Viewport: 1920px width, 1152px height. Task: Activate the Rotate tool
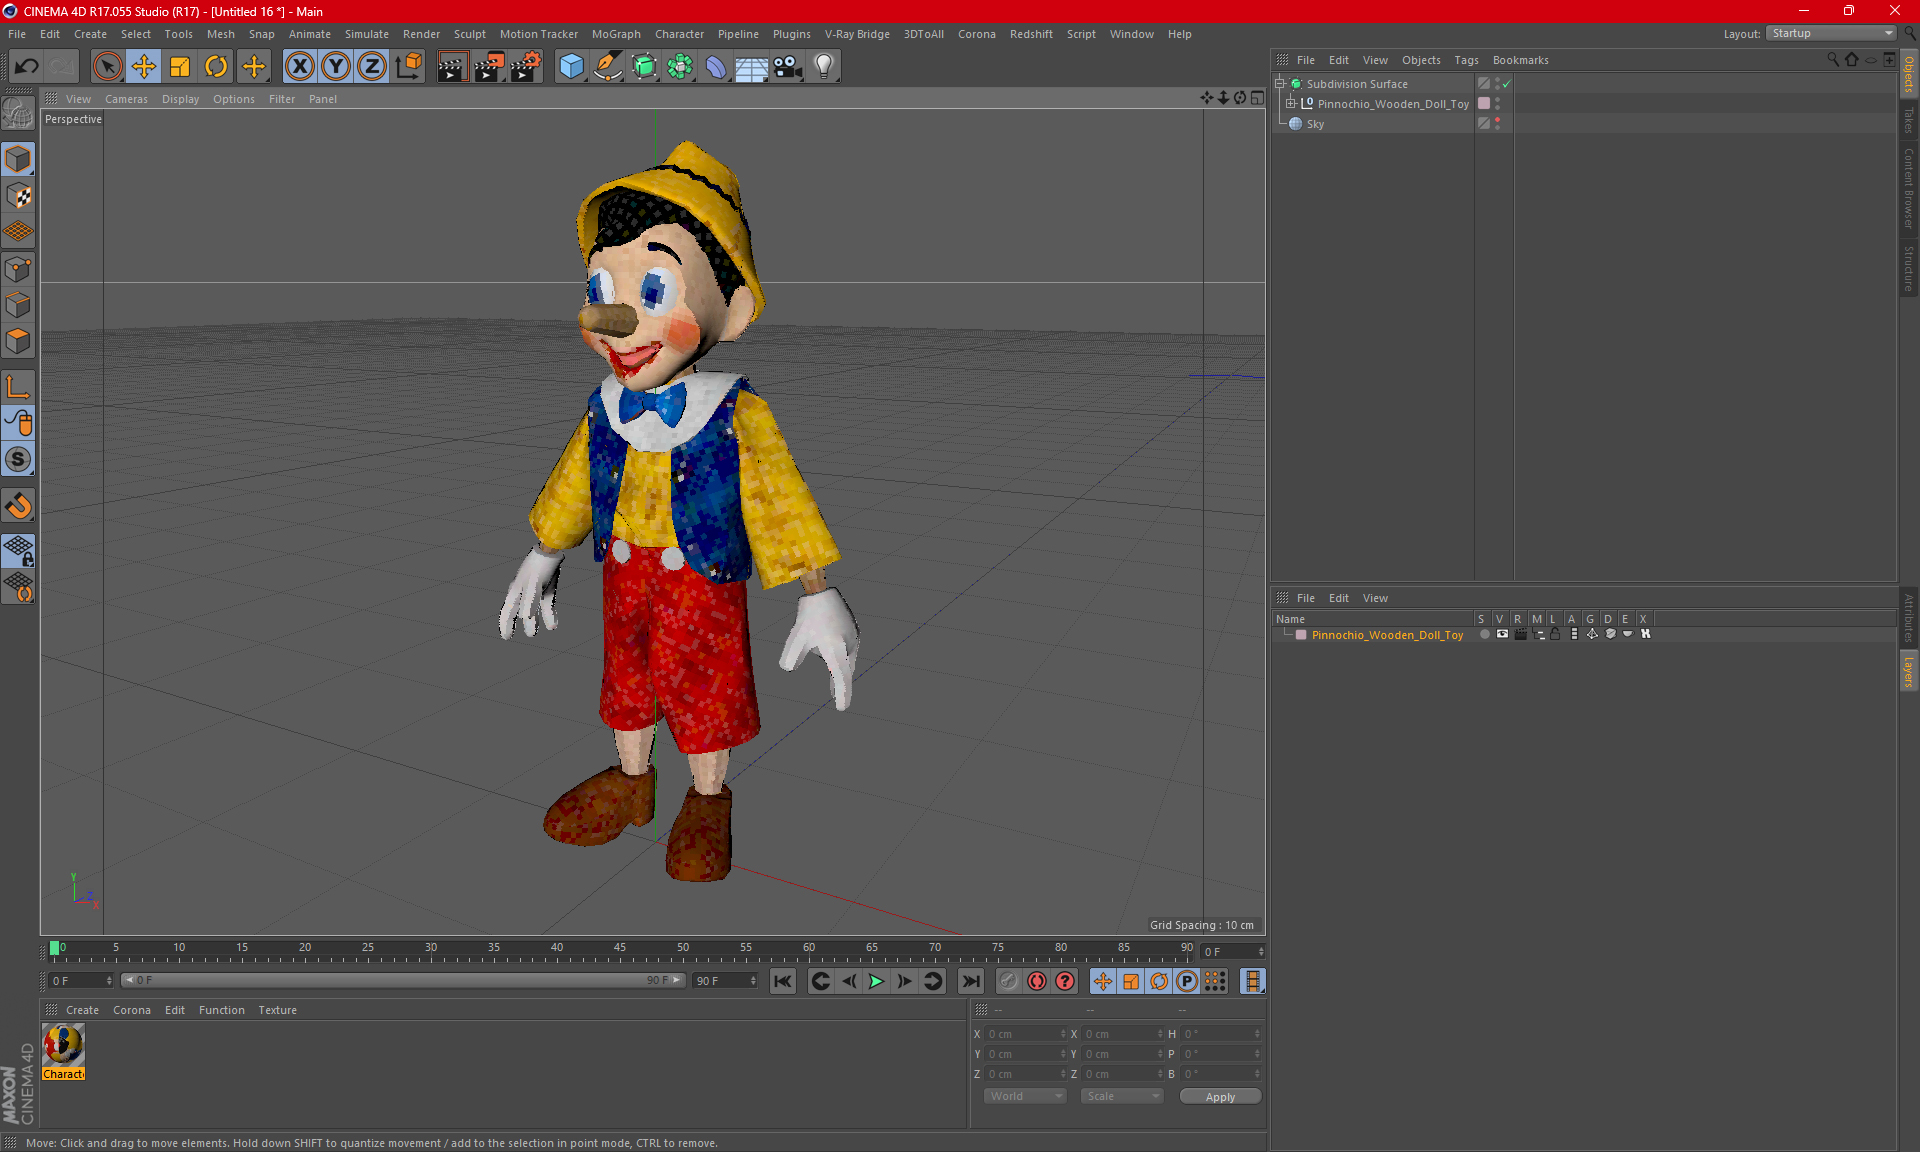coord(216,67)
